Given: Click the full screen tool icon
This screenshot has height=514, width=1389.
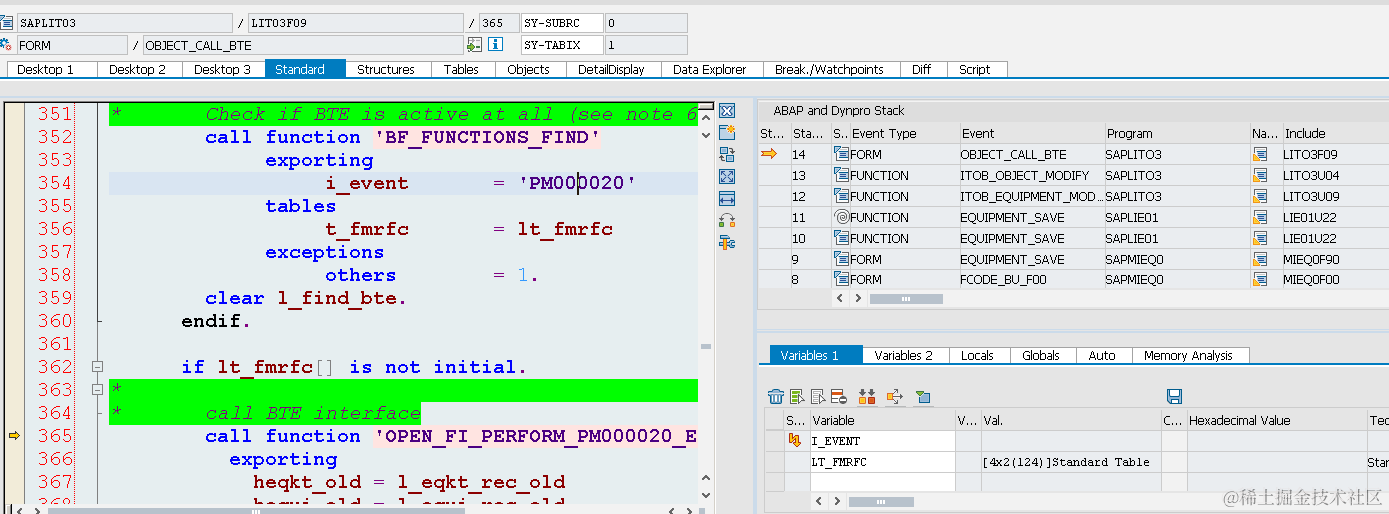Looking at the screenshot, I should click(727, 176).
